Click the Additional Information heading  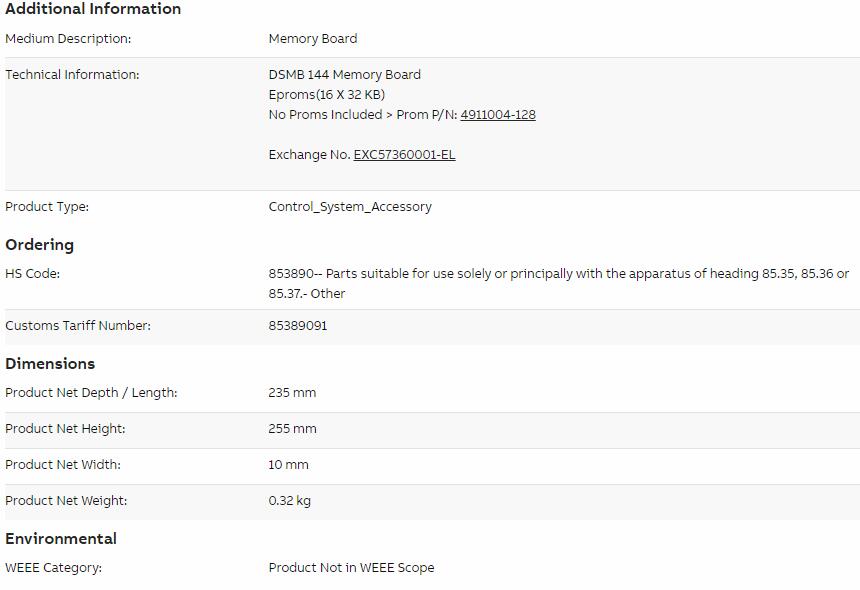93,9
